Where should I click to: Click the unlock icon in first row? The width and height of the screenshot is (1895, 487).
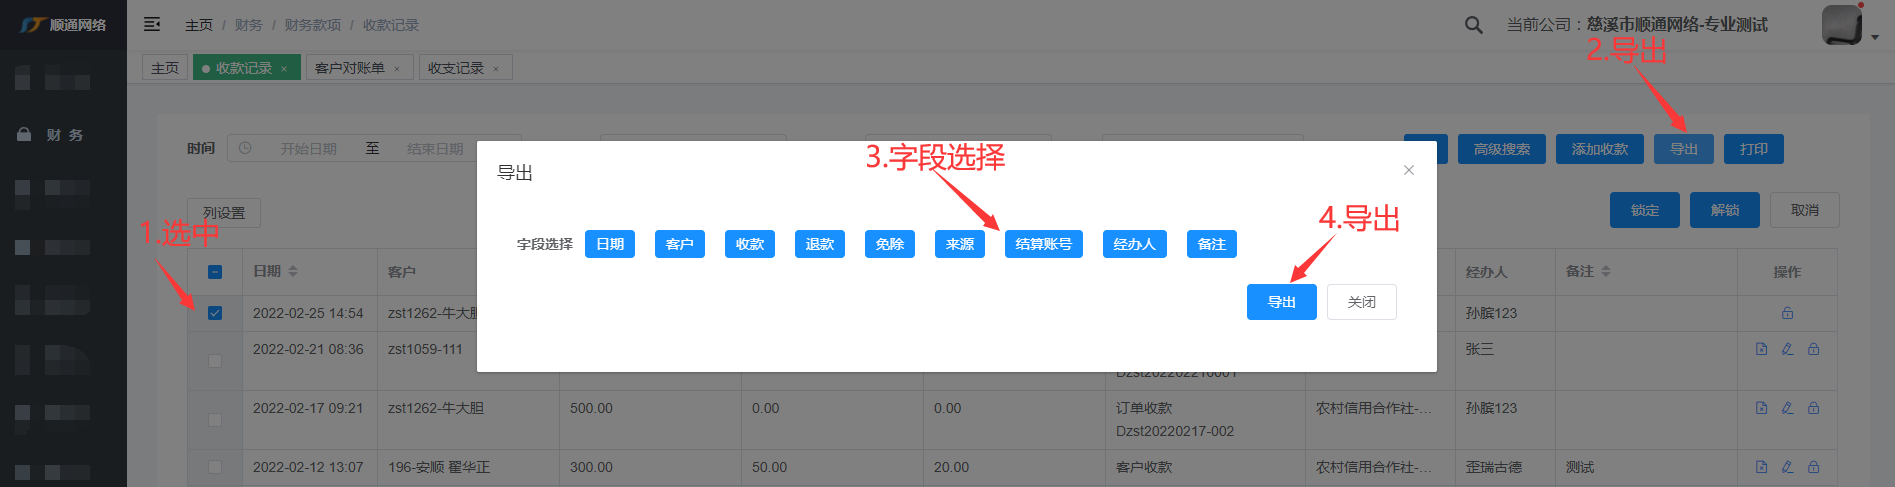(1787, 313)
